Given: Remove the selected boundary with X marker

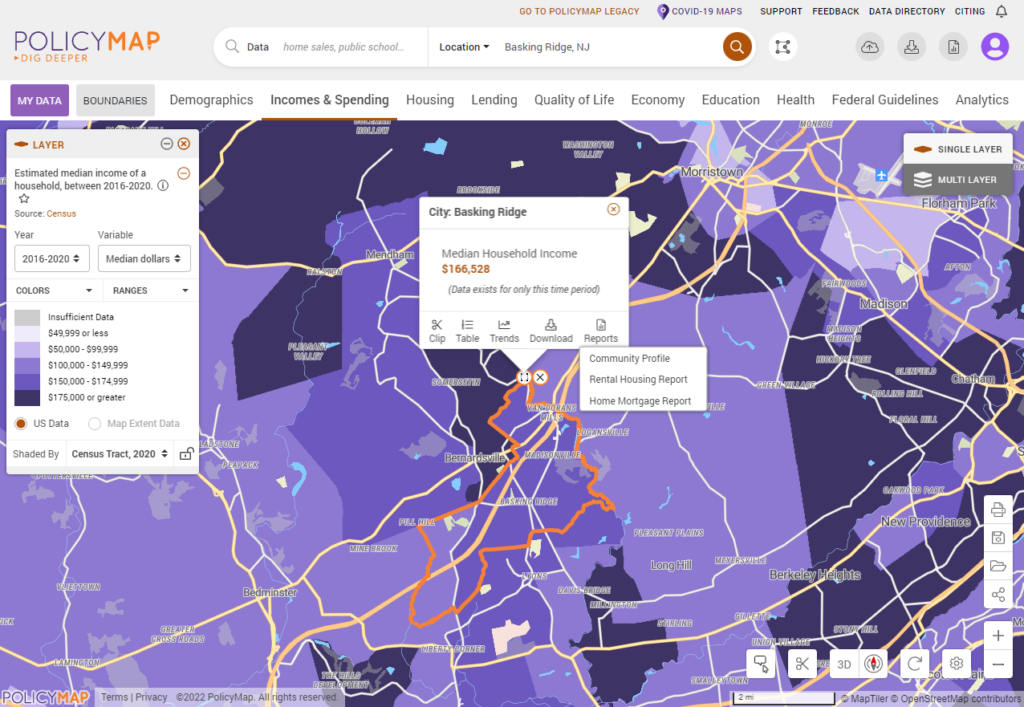Looking at the screenshot, I should [540, 377].
